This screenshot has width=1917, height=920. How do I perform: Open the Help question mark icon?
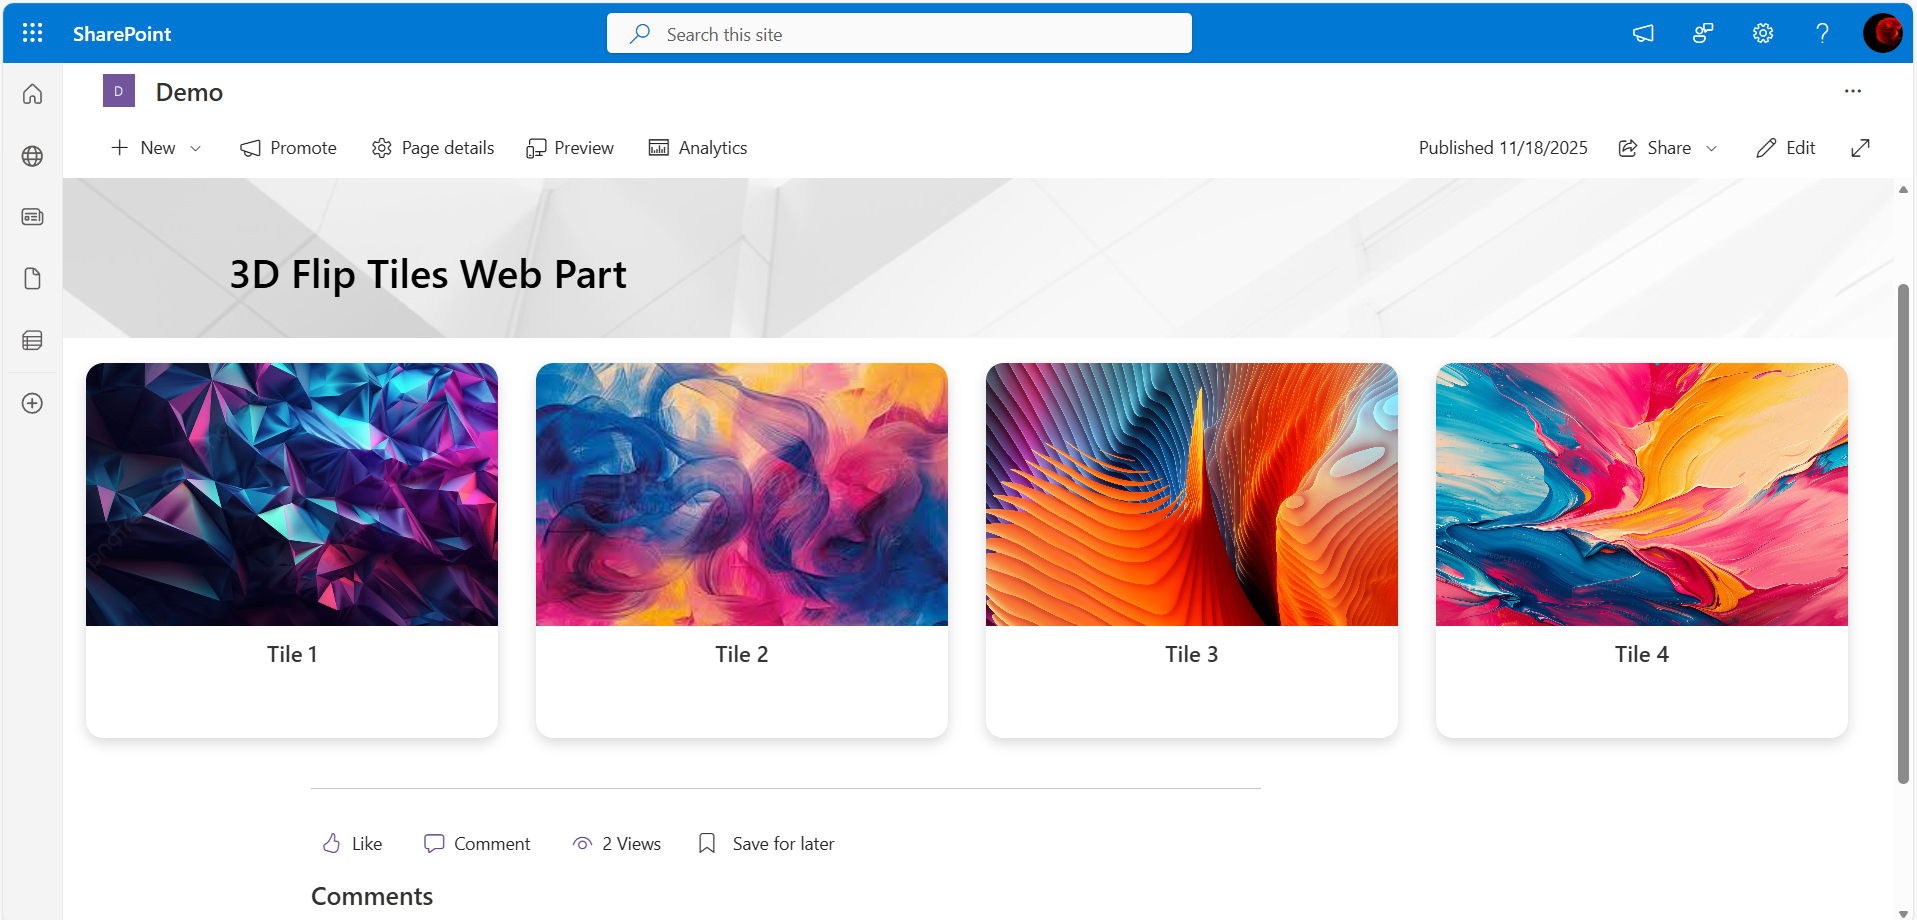(1822, 33)
